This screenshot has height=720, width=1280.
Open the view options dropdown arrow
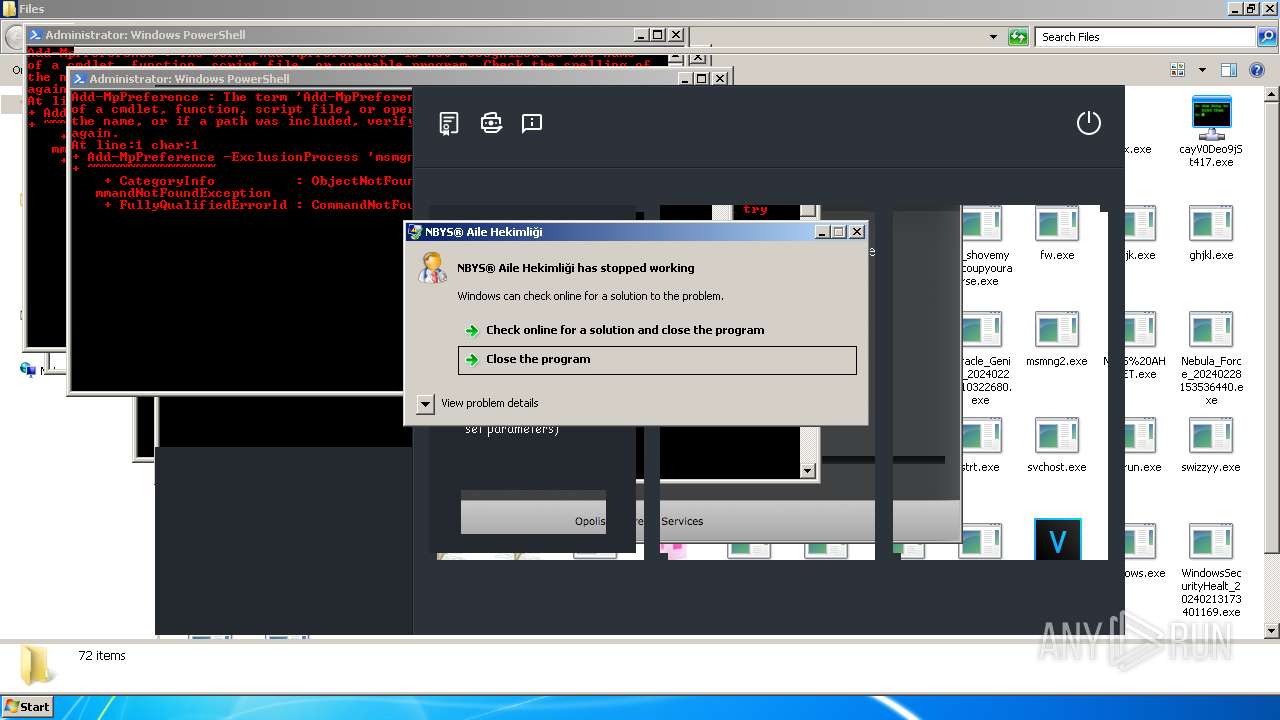[1202, 70]
